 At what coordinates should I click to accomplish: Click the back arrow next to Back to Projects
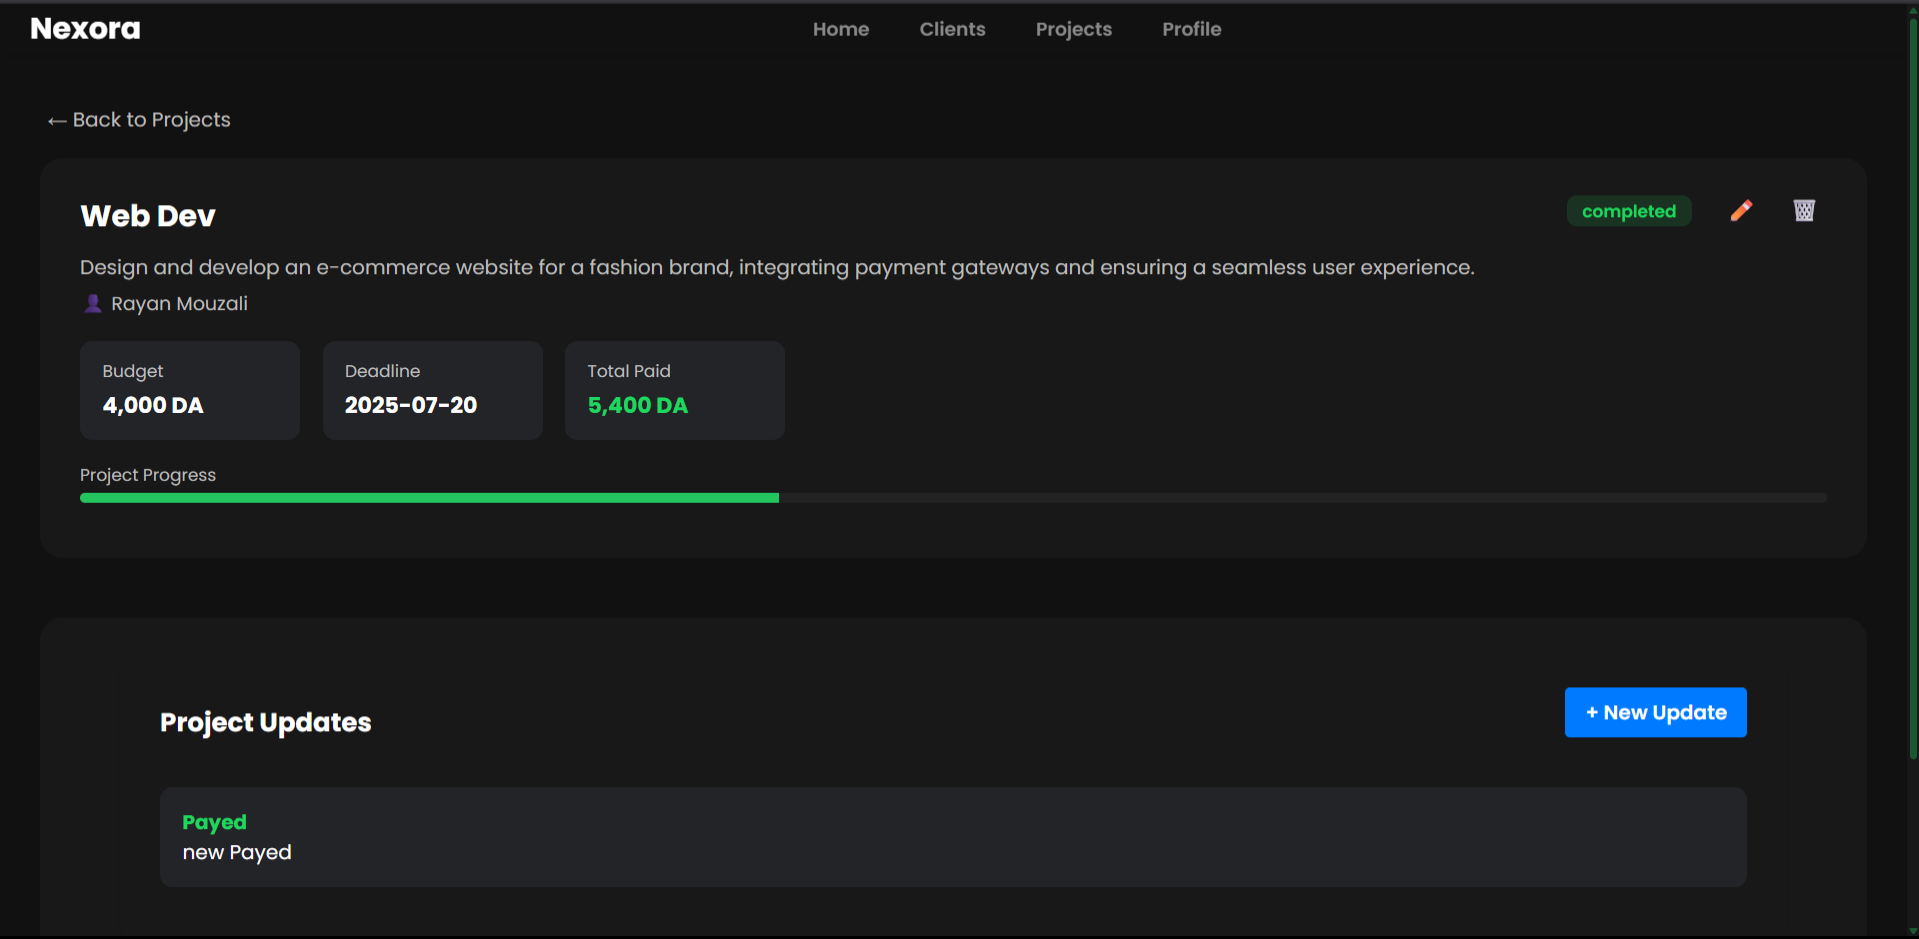pyautogui.click(x=56, y=119)
